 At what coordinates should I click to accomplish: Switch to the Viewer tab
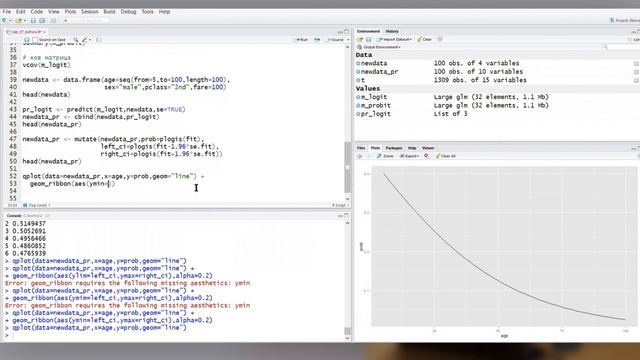[428, 148]
